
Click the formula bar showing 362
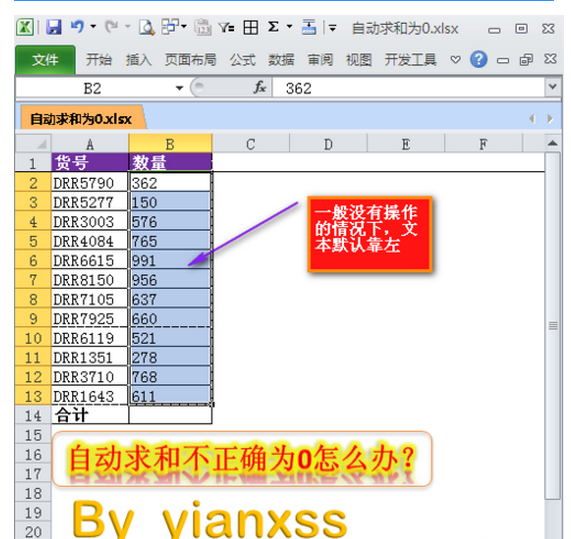(x=409, y=88)
